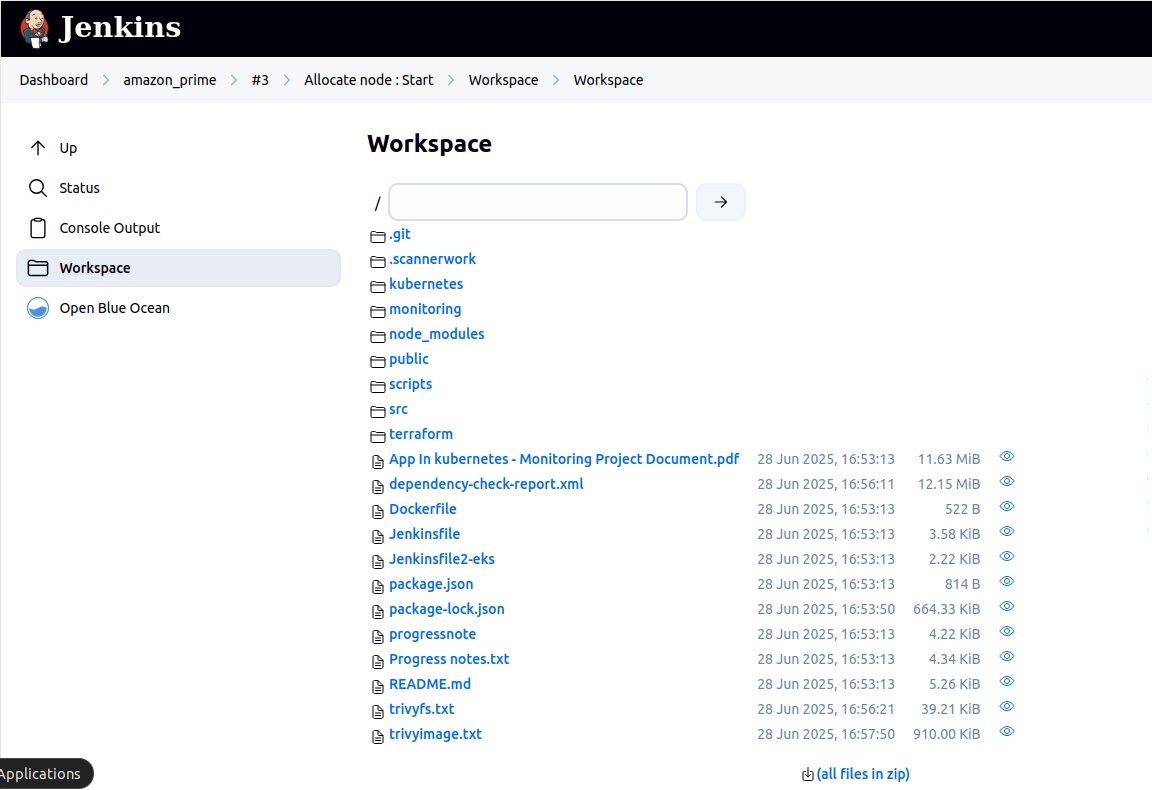Click the 664.33 KiB size value
This screenshot has width=1152, height=790.
point(946,609)
